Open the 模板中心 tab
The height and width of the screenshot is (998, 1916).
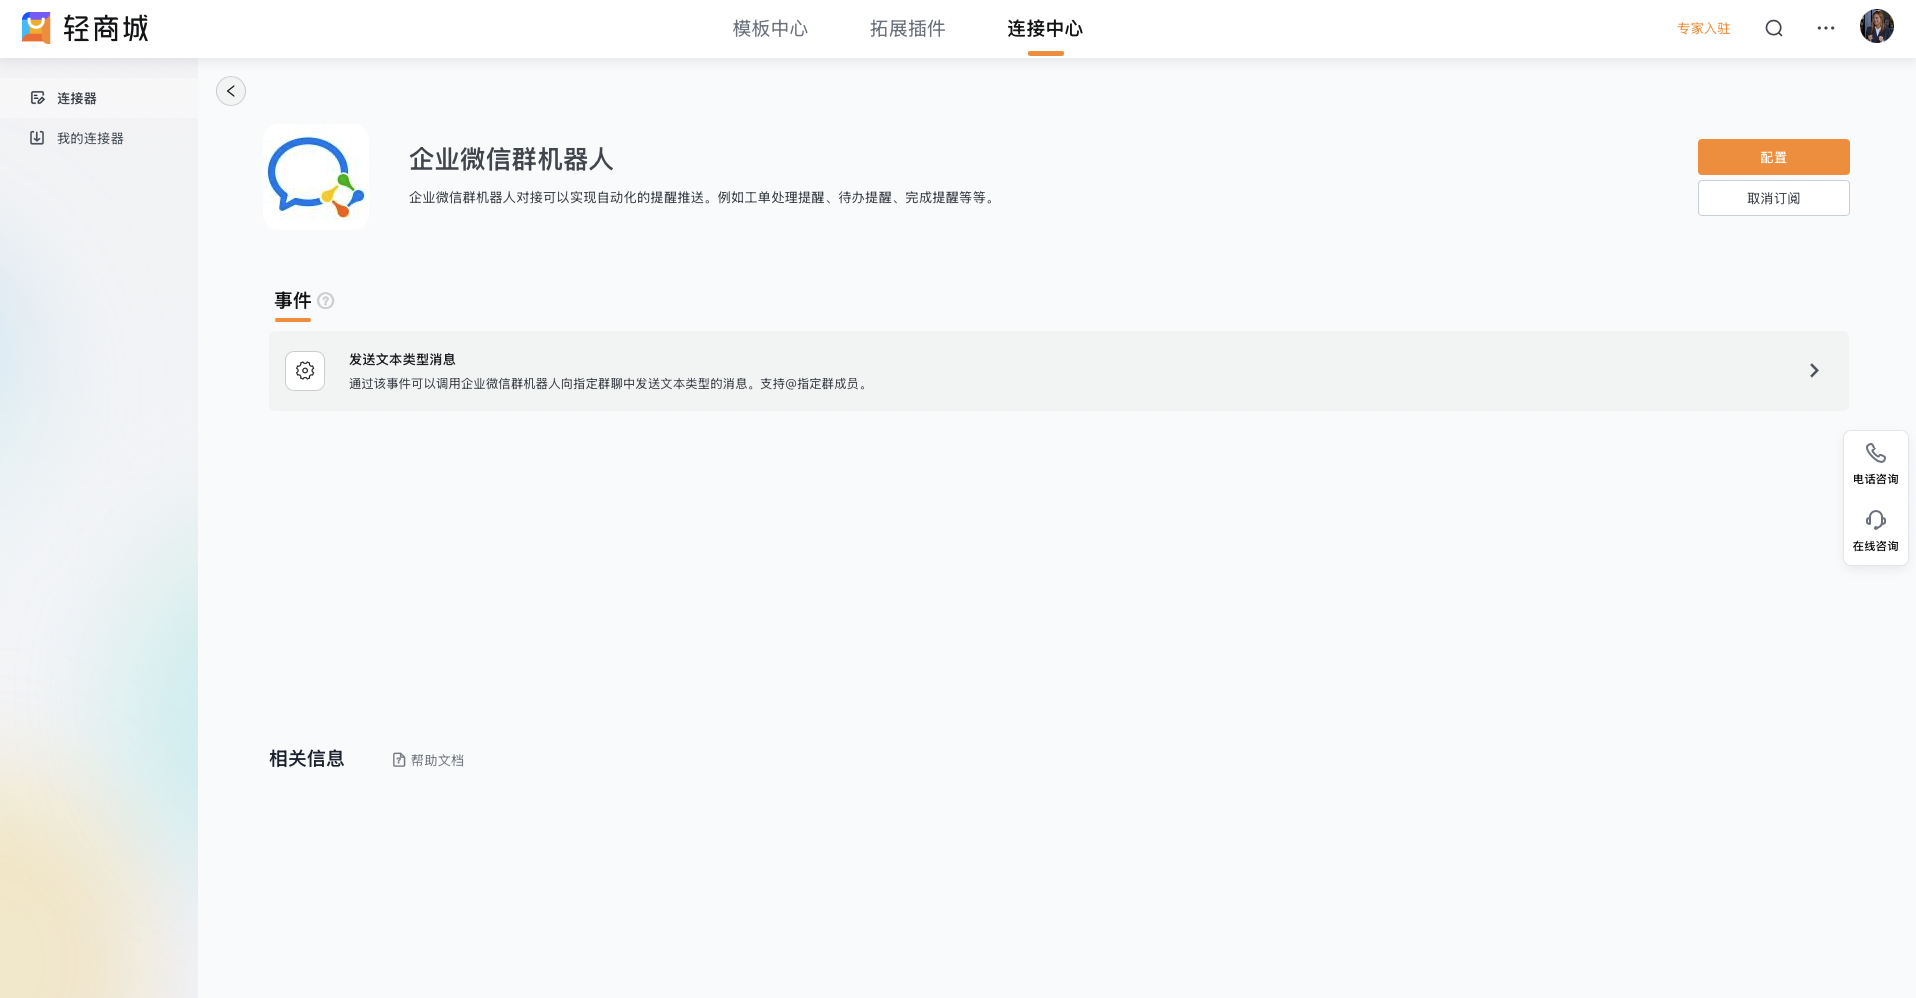tap(770, 28)
